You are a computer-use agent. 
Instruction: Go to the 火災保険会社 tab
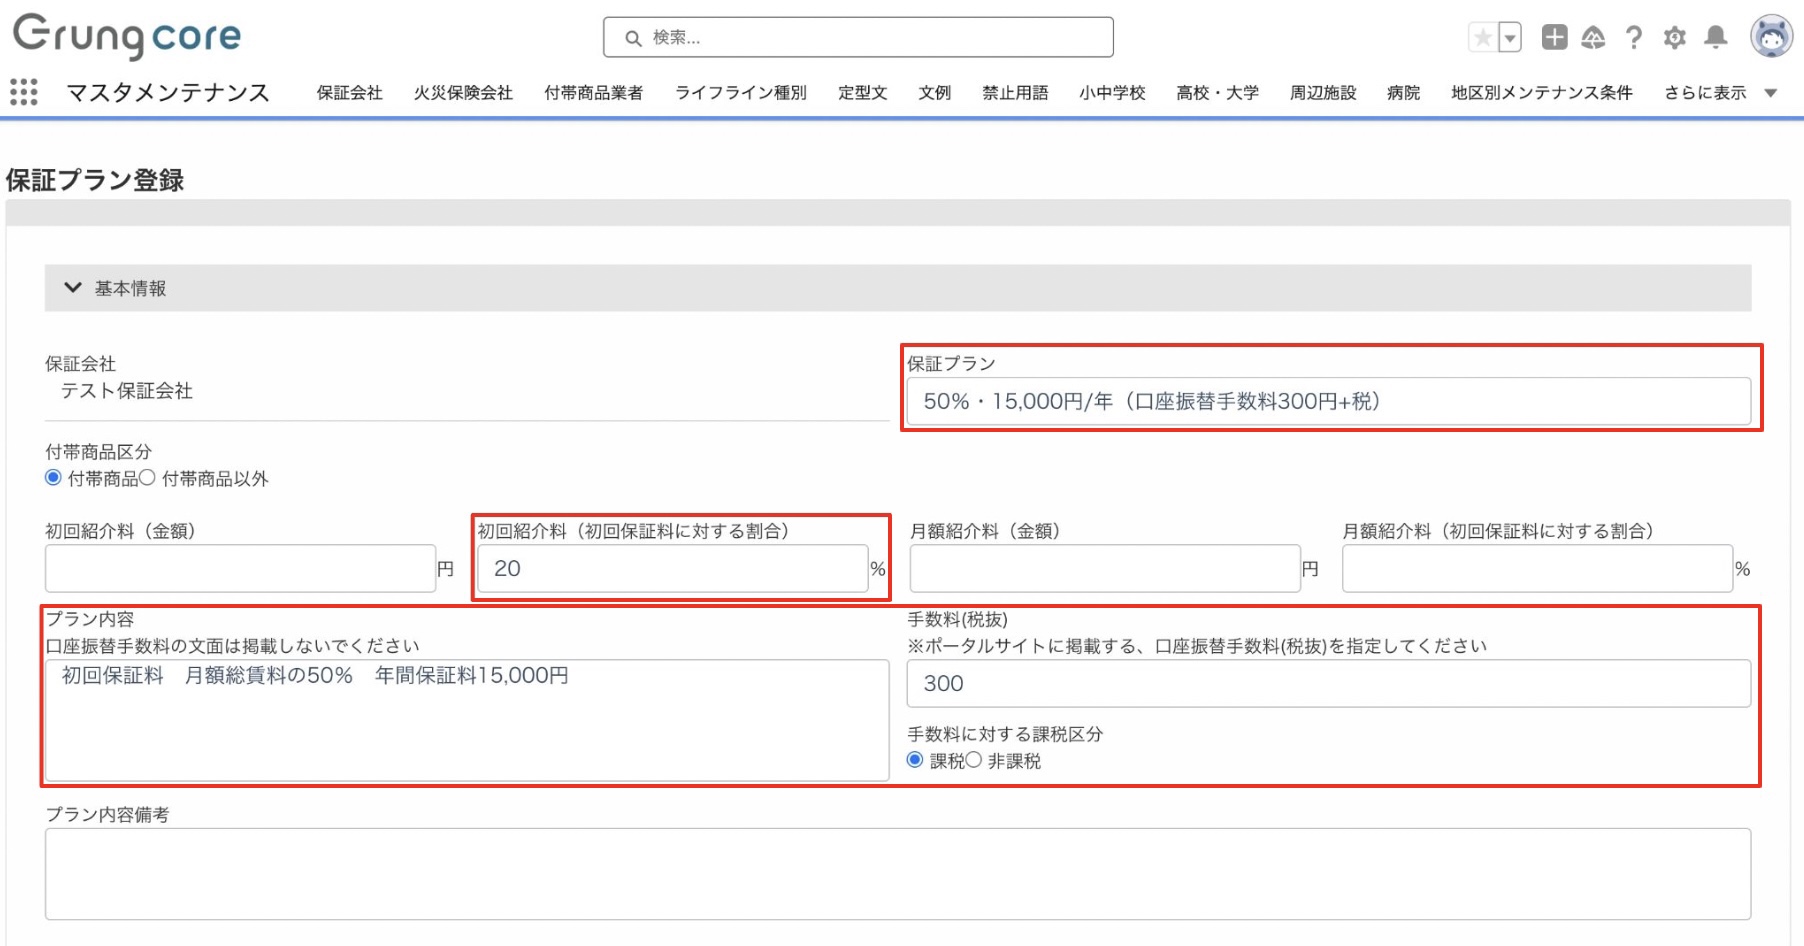(463, 93)
